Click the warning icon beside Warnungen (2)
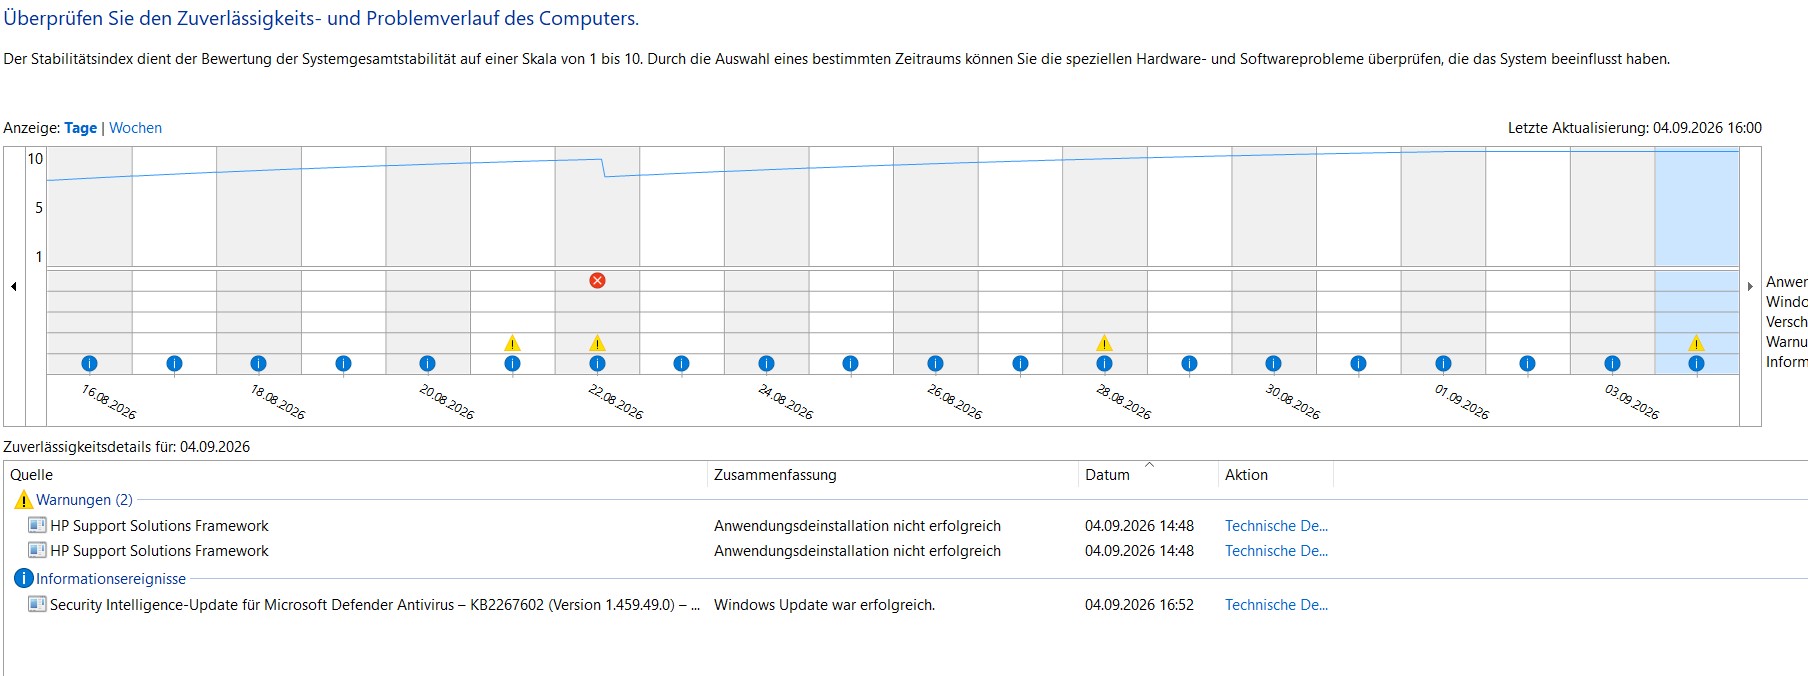The width and height of the screenshot is (1808, 676). [23, 499]
